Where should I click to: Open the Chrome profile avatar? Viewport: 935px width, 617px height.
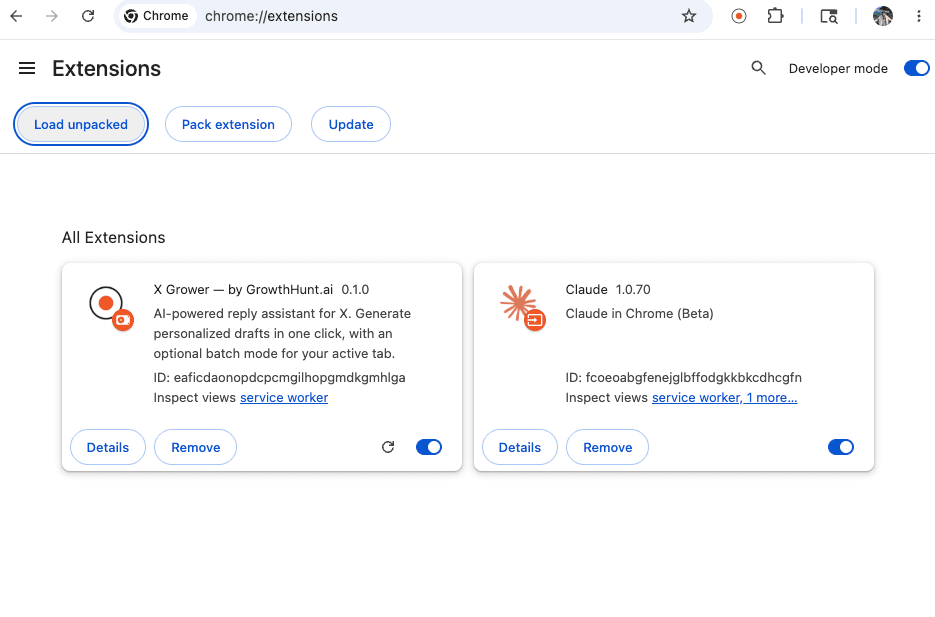(883, 16)
